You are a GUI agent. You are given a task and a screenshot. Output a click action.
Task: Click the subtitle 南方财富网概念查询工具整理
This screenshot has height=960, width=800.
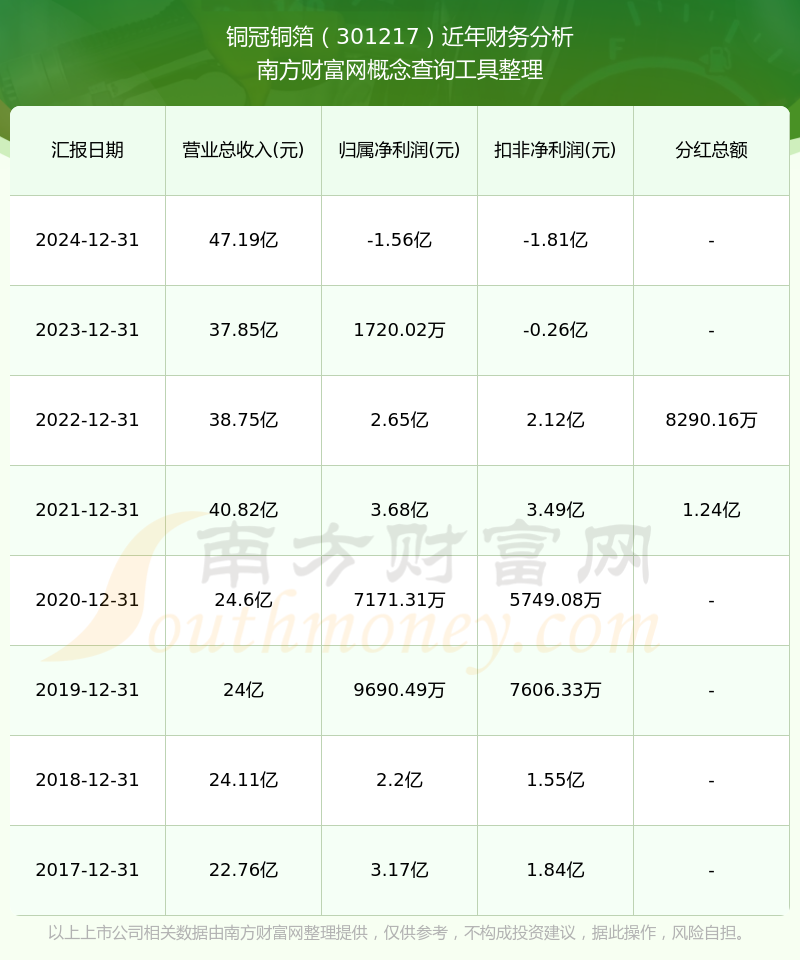[400, 70]
